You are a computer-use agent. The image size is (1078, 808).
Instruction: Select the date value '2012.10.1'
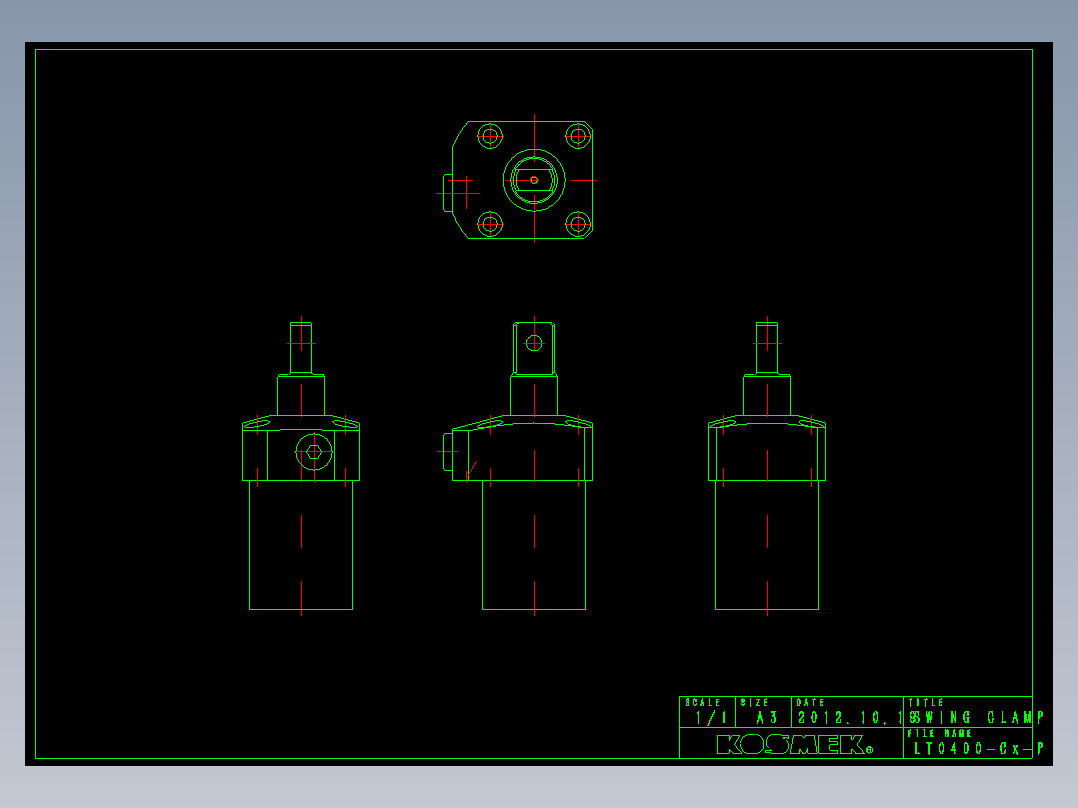click(850, 718)
